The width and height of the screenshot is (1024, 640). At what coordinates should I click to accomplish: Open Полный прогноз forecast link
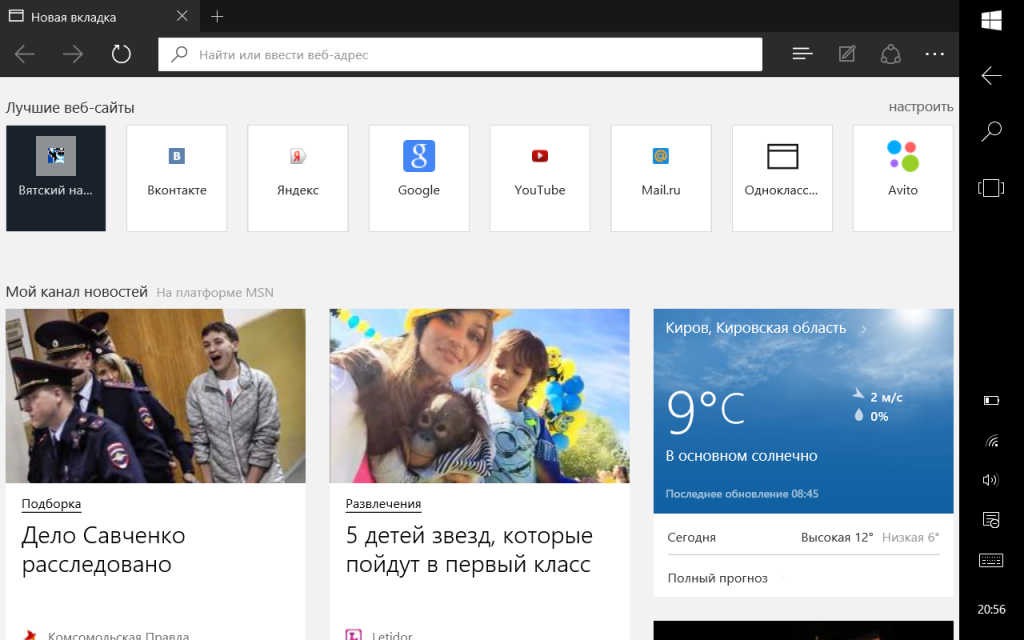[717, 578]
